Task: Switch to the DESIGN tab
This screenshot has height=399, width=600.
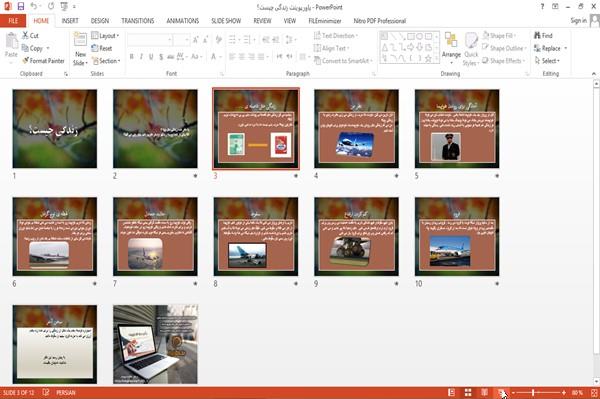Action: click(100, 21)
